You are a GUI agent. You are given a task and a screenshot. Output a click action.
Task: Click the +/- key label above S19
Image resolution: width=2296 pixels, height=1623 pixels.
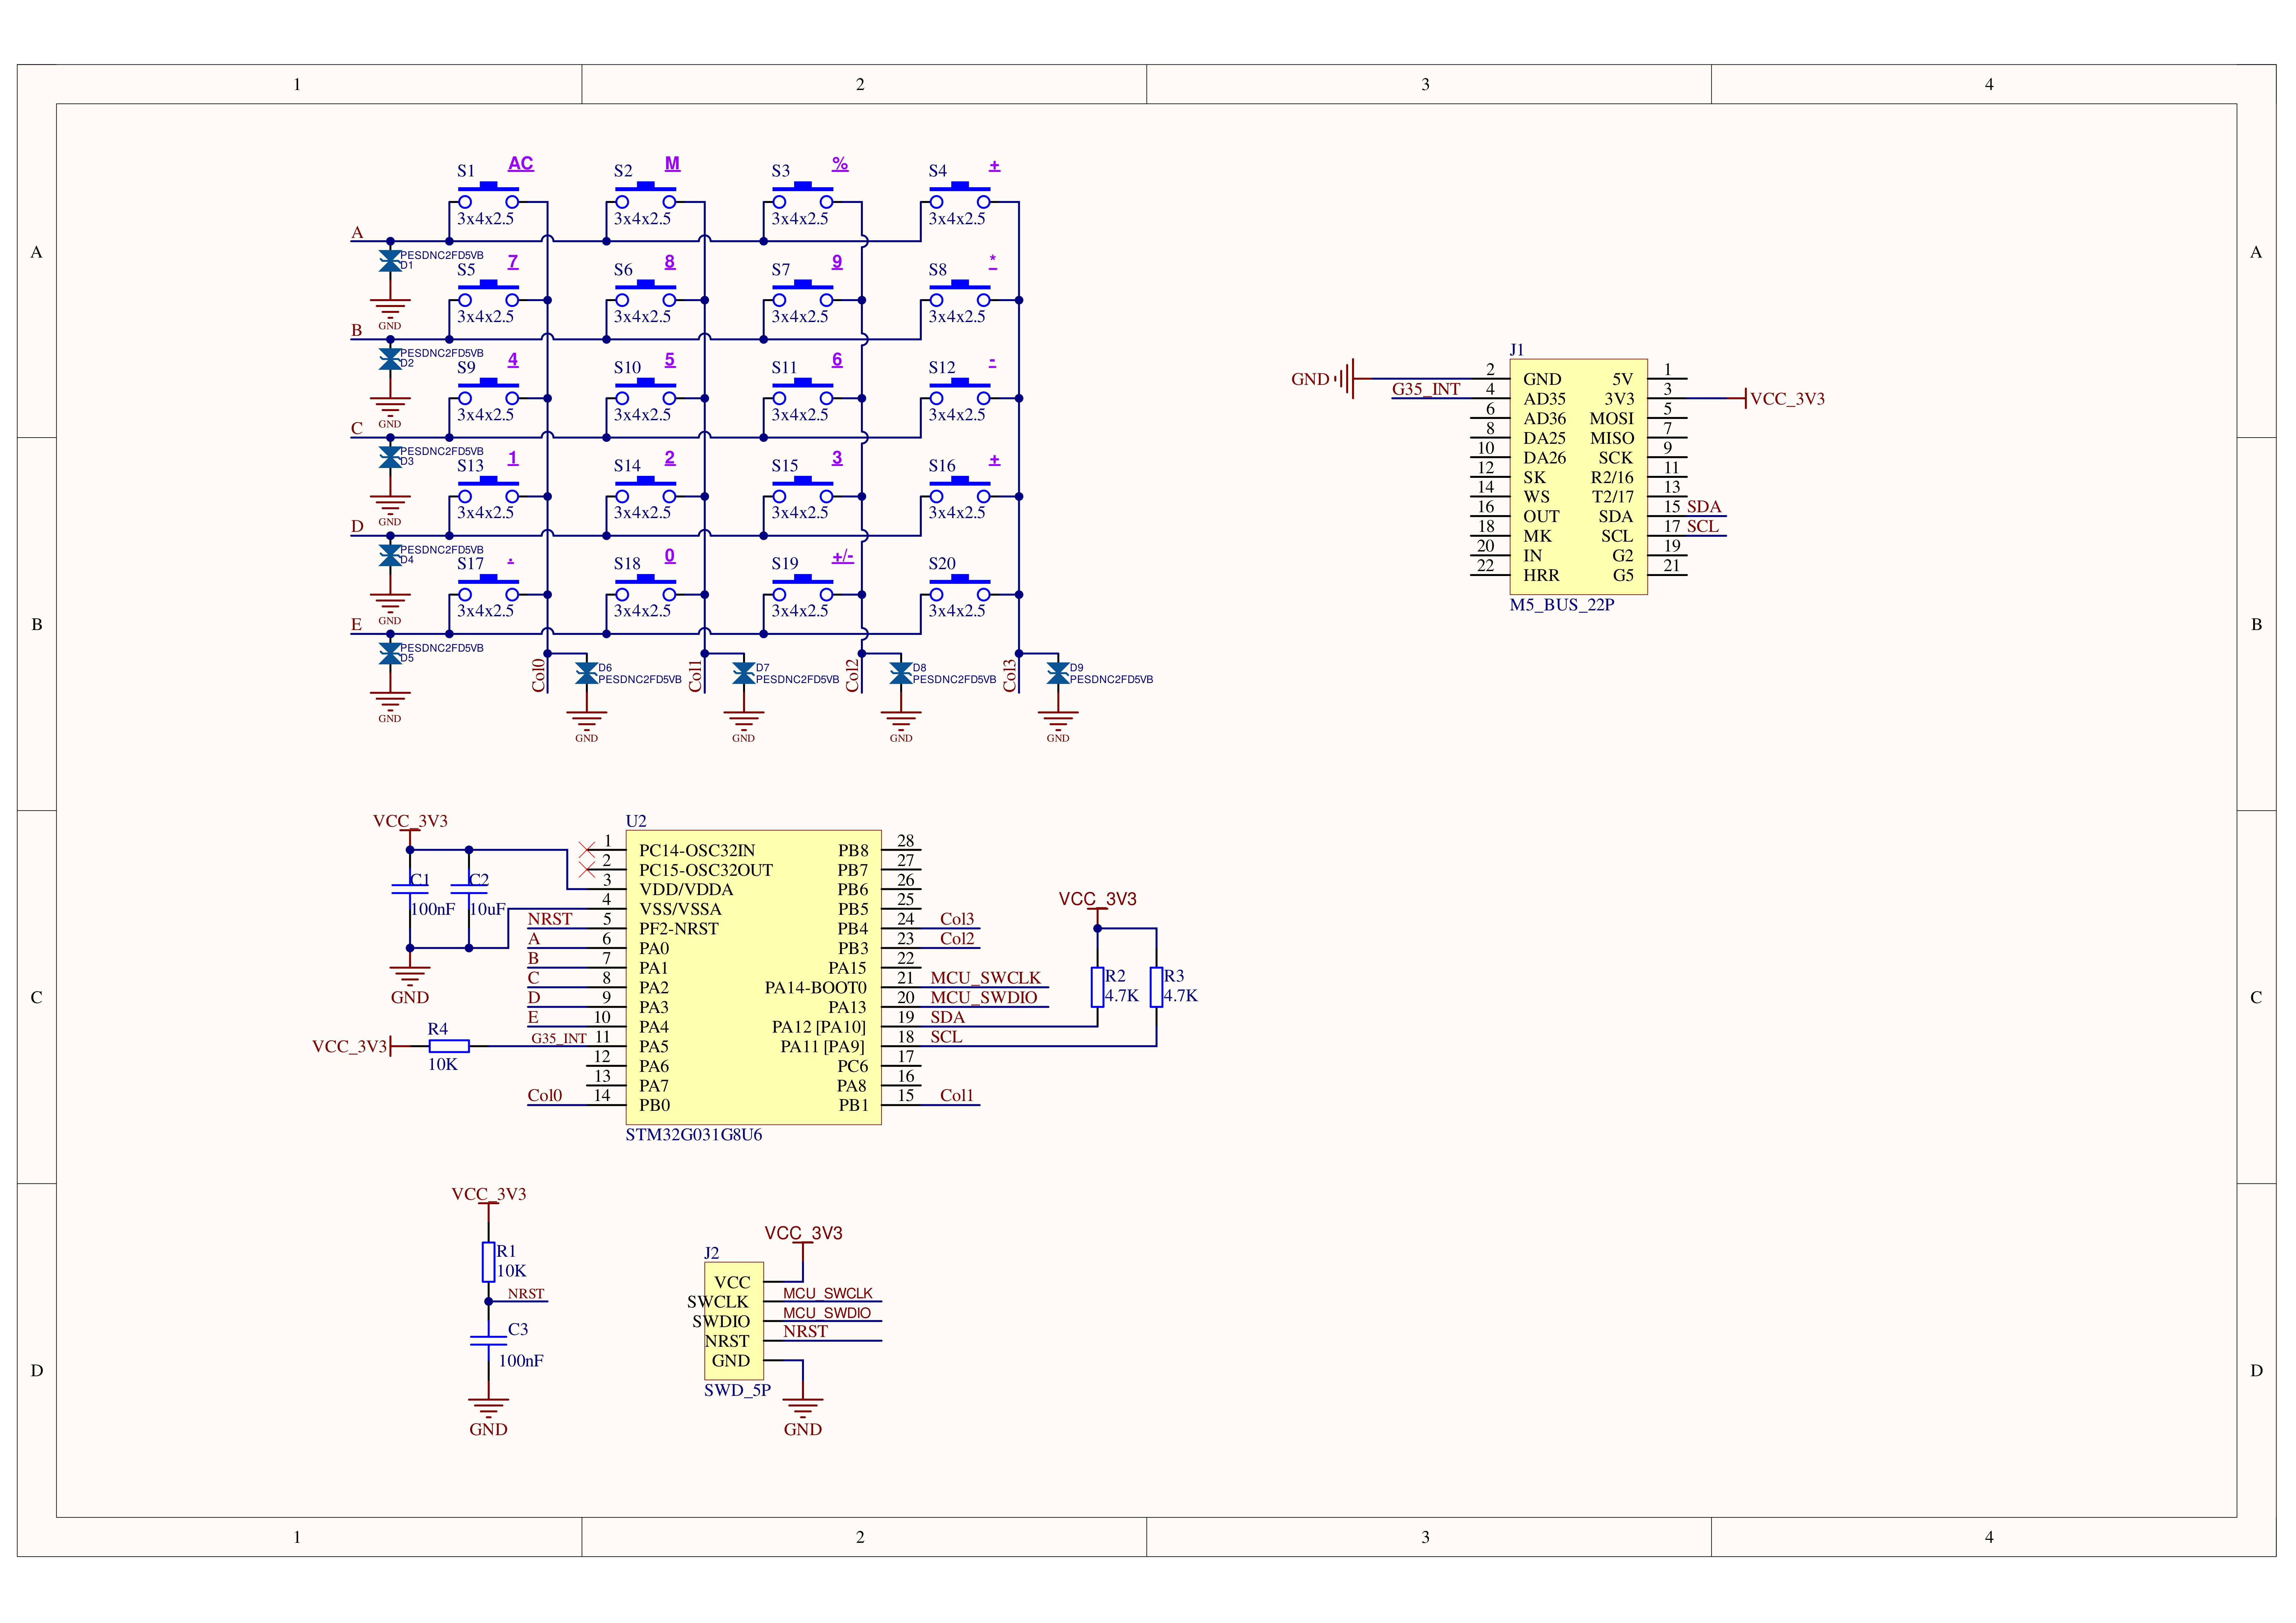point(843,556)
